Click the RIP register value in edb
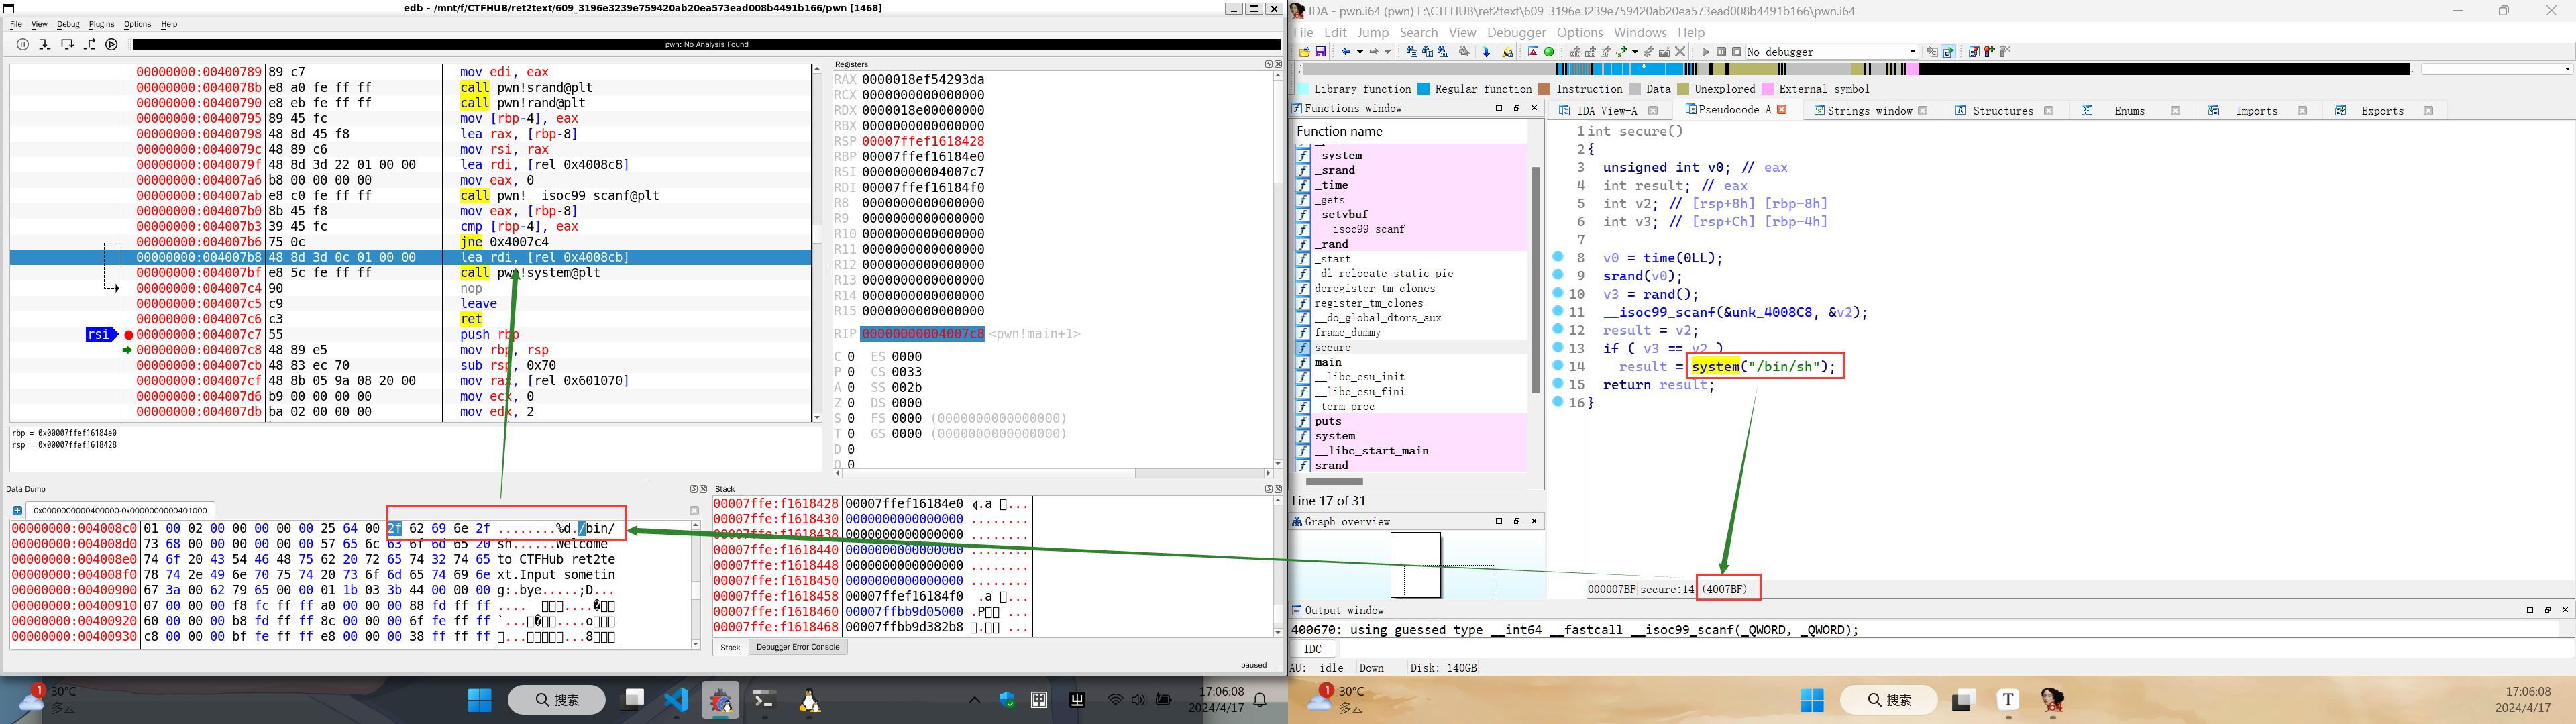The height and width of the screenshot is (724, 2576). pyautogui.click(x=923, y=334)
